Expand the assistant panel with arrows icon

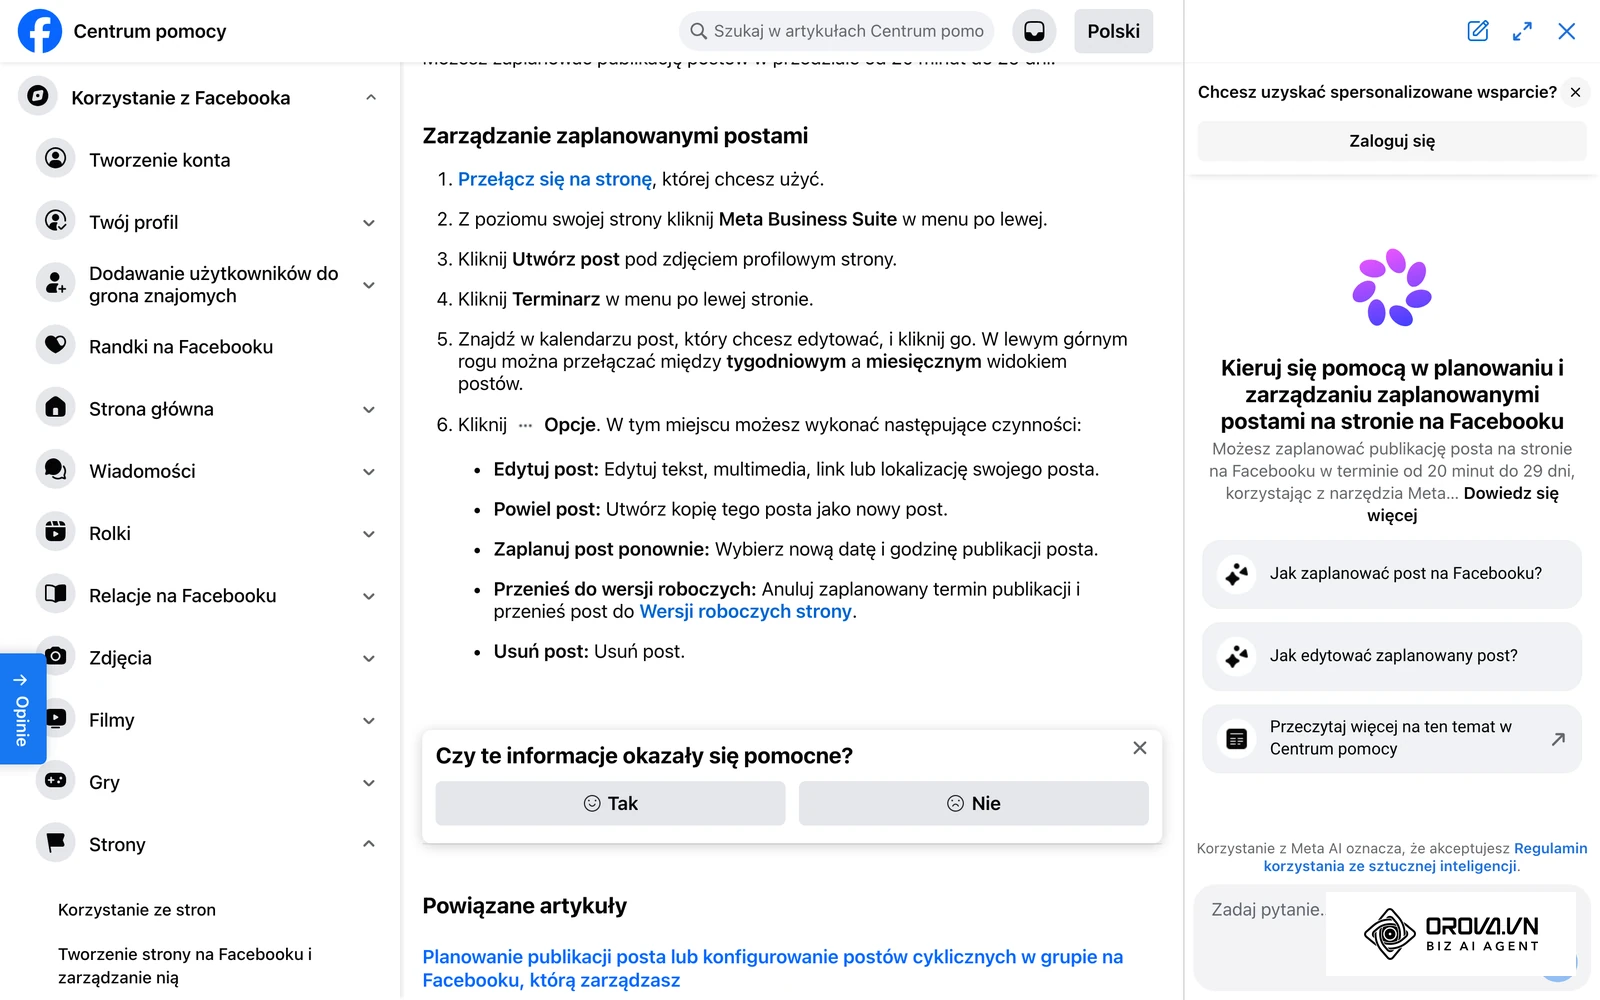(x=1522, y=31)
